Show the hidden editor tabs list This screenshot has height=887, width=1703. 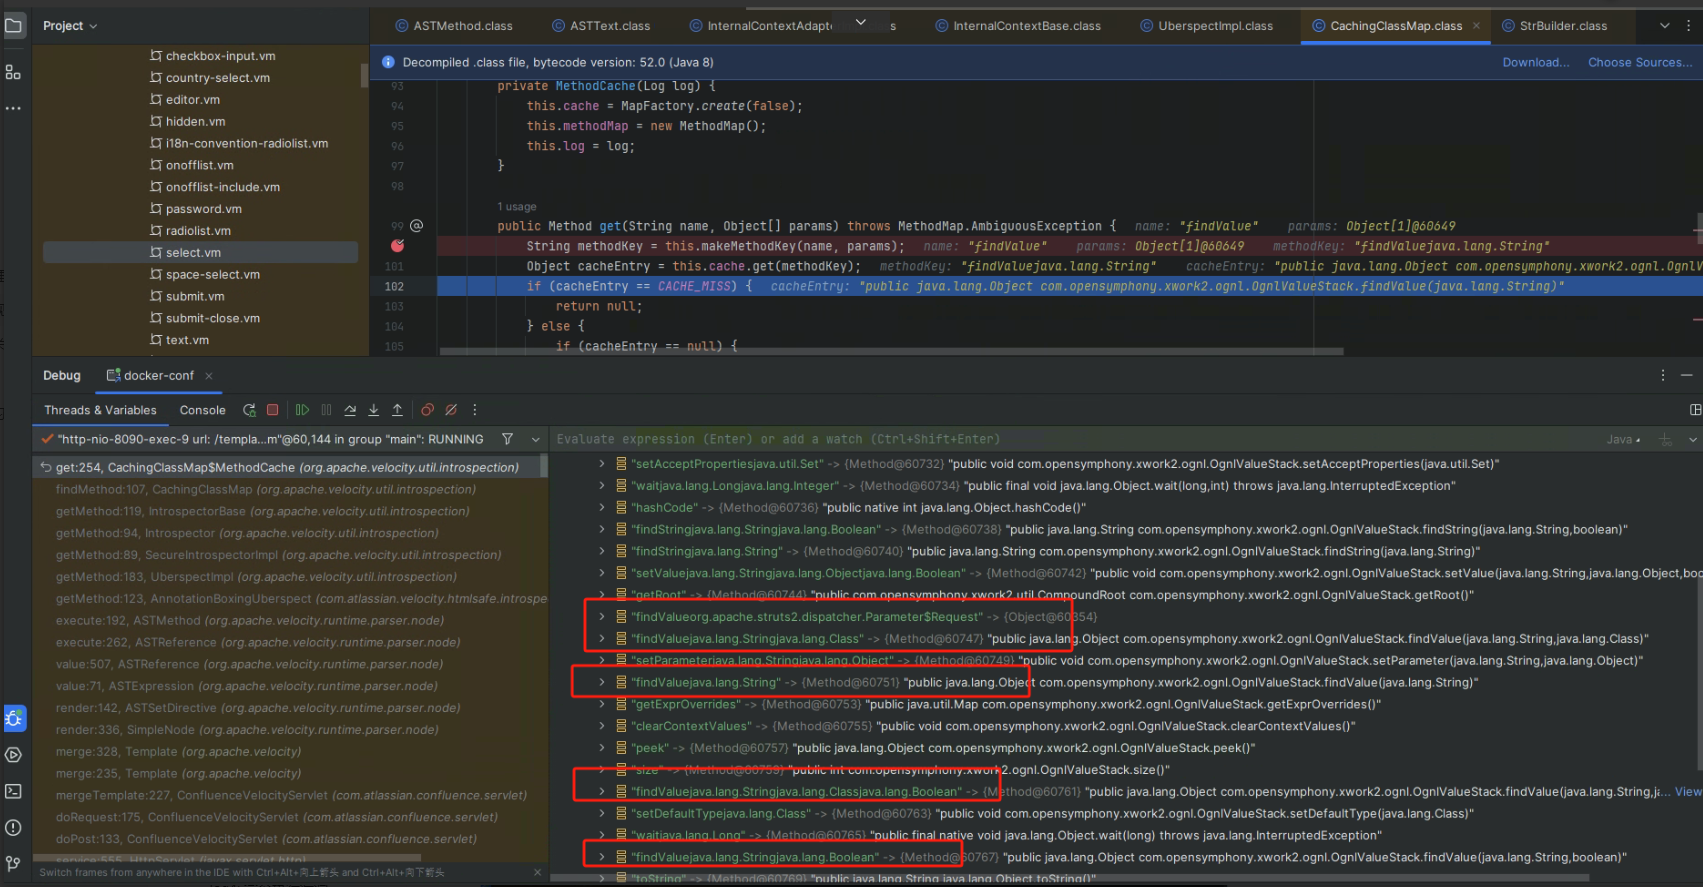(x=1665, y=25)
